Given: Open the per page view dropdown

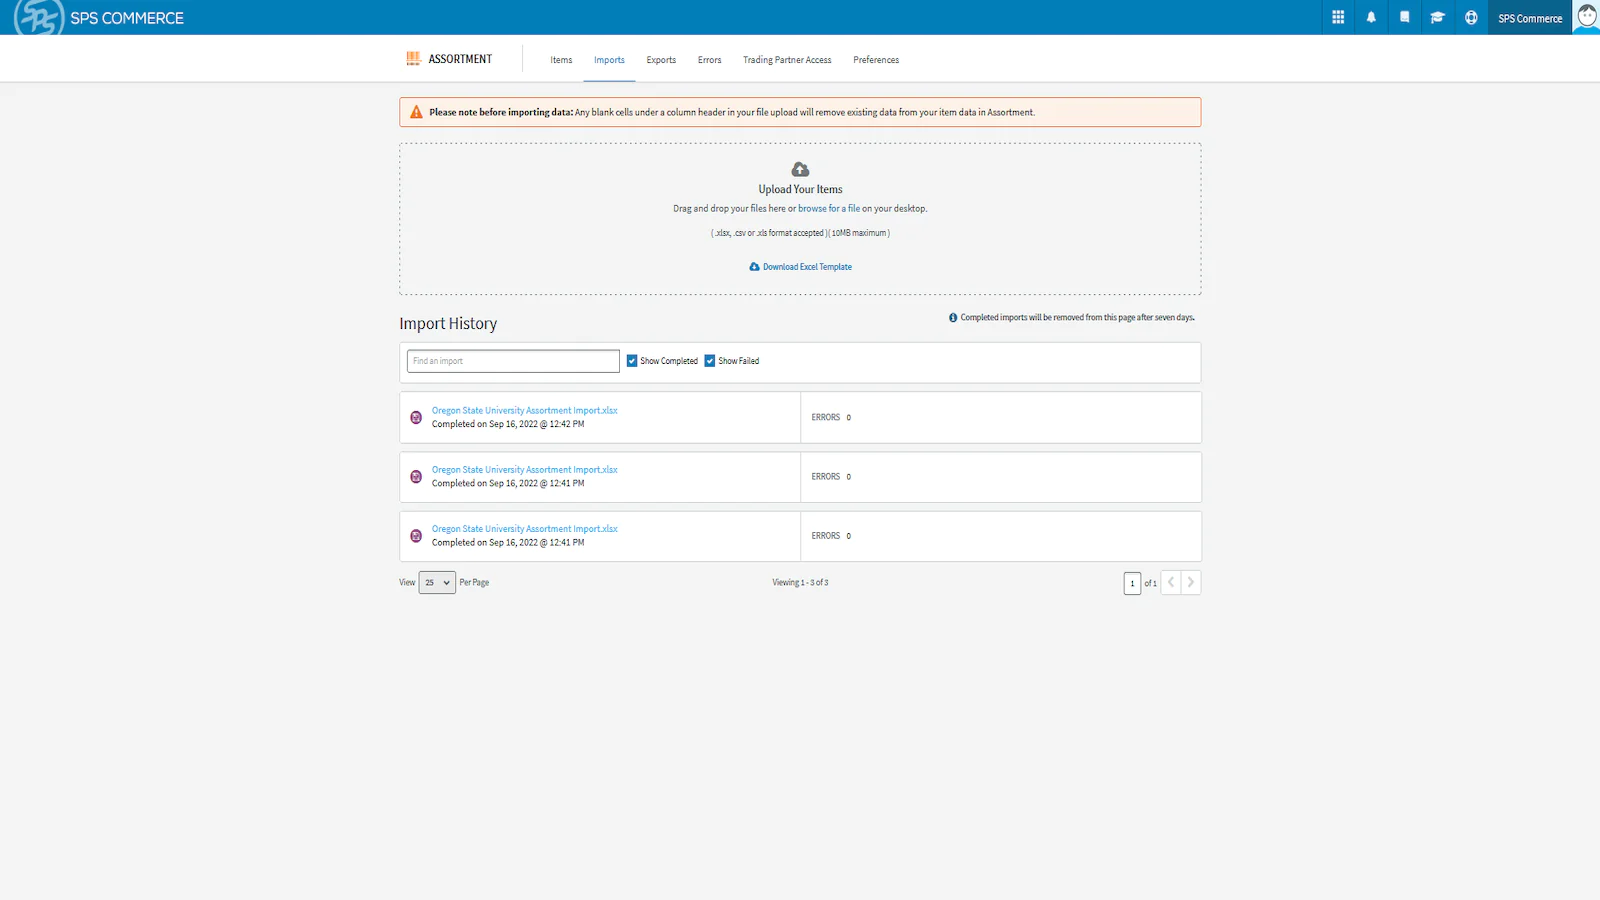Looking at the screenshot, I should (437, 583).
